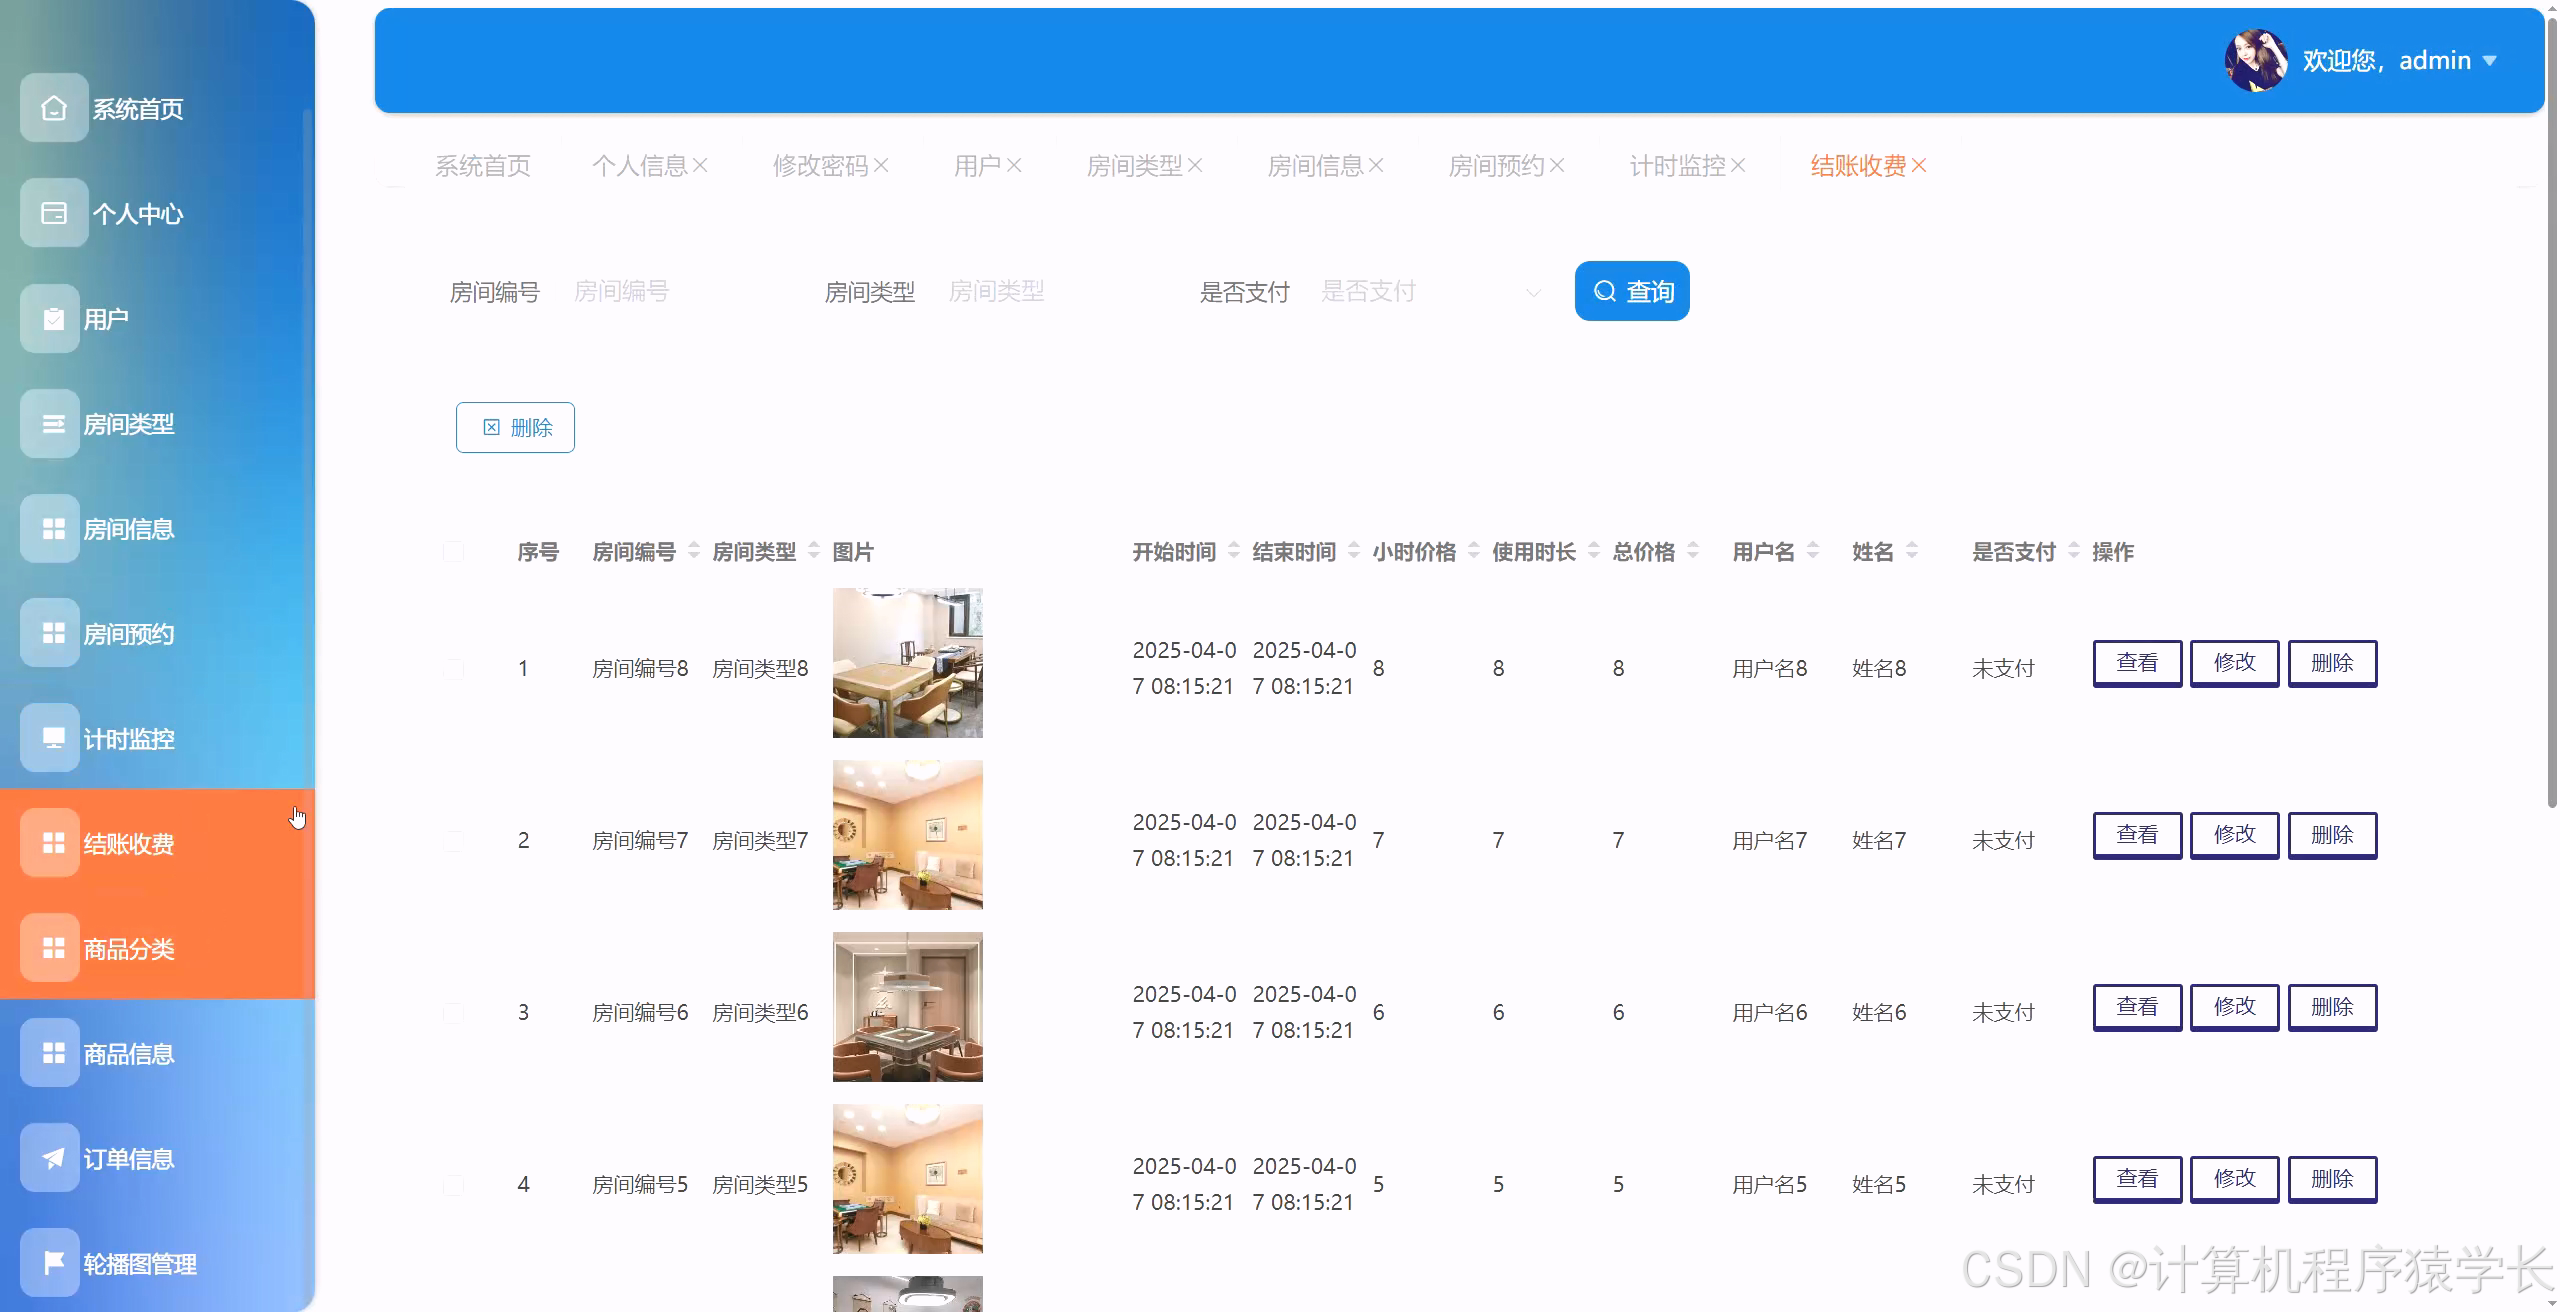Close the 修改密码 tab
The image size is (2560, 1312).
(882, 165)
